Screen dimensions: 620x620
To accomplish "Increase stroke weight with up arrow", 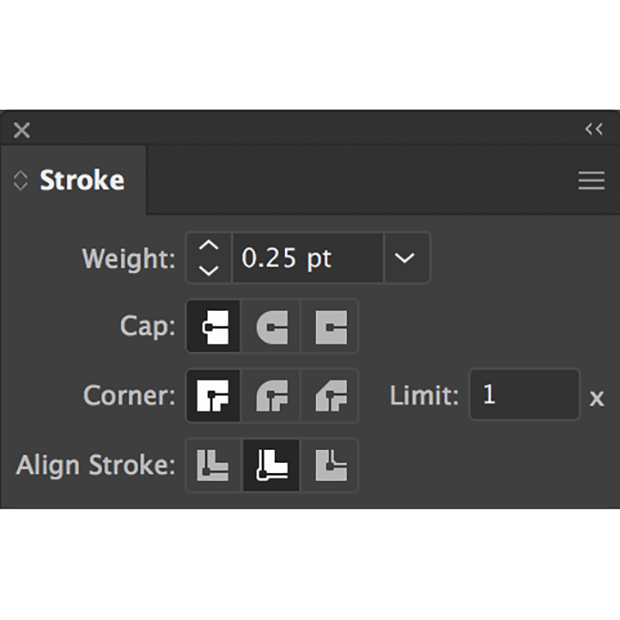I will coord(208,246).
